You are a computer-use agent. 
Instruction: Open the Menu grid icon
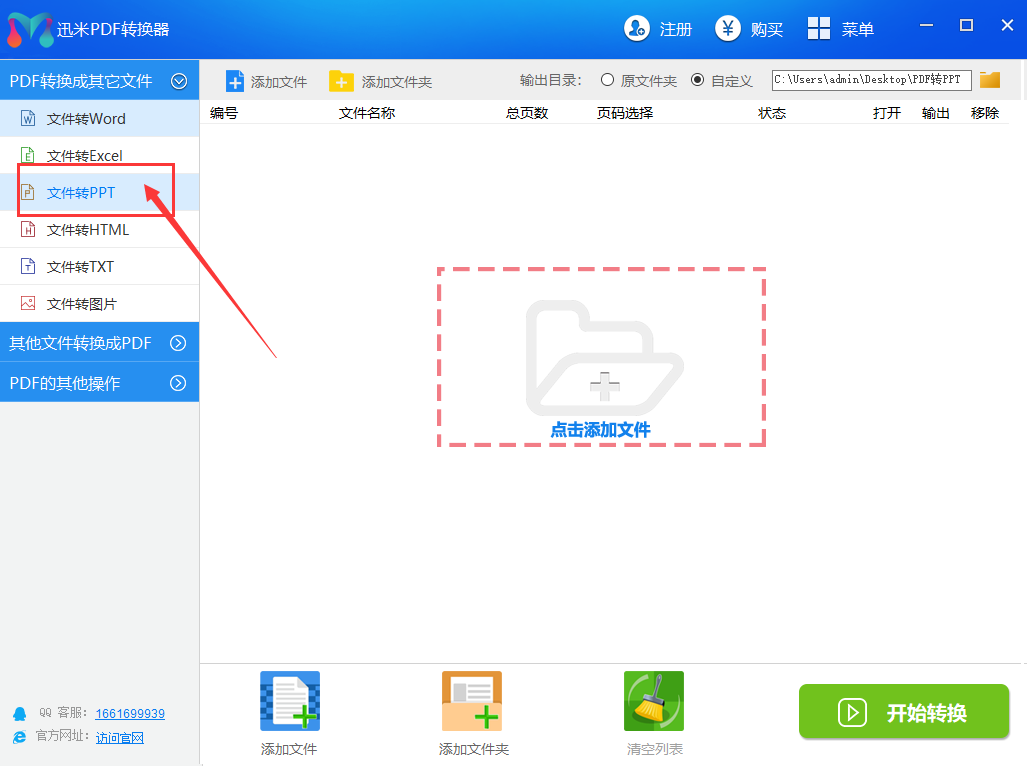819,29
